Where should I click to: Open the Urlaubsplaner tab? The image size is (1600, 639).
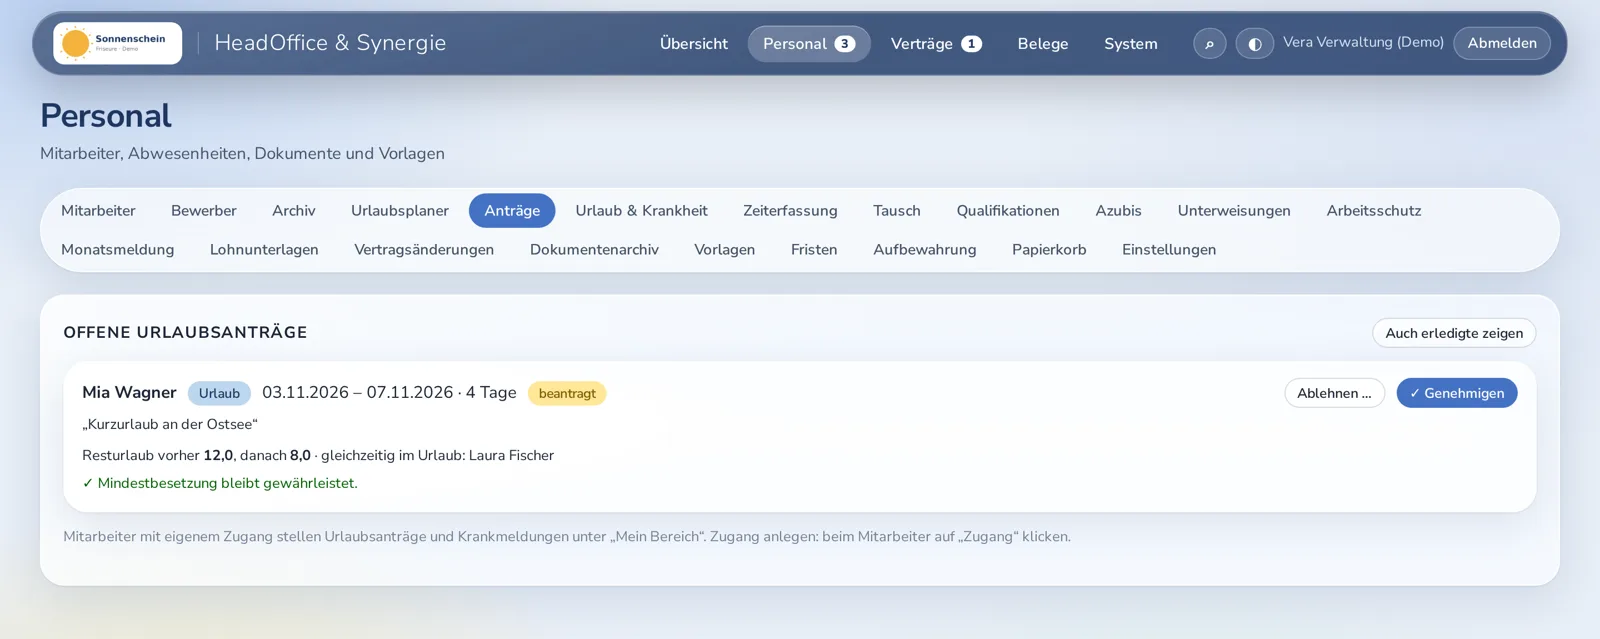(x=400, y=211)
